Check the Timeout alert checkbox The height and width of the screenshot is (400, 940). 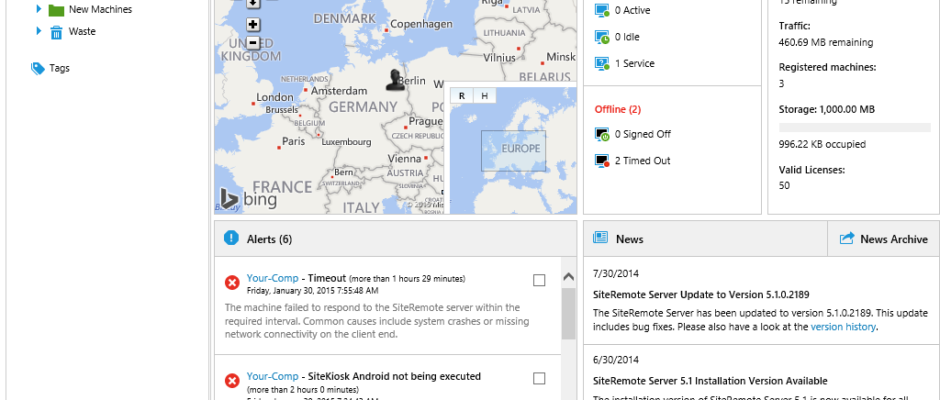coord(539,280)
